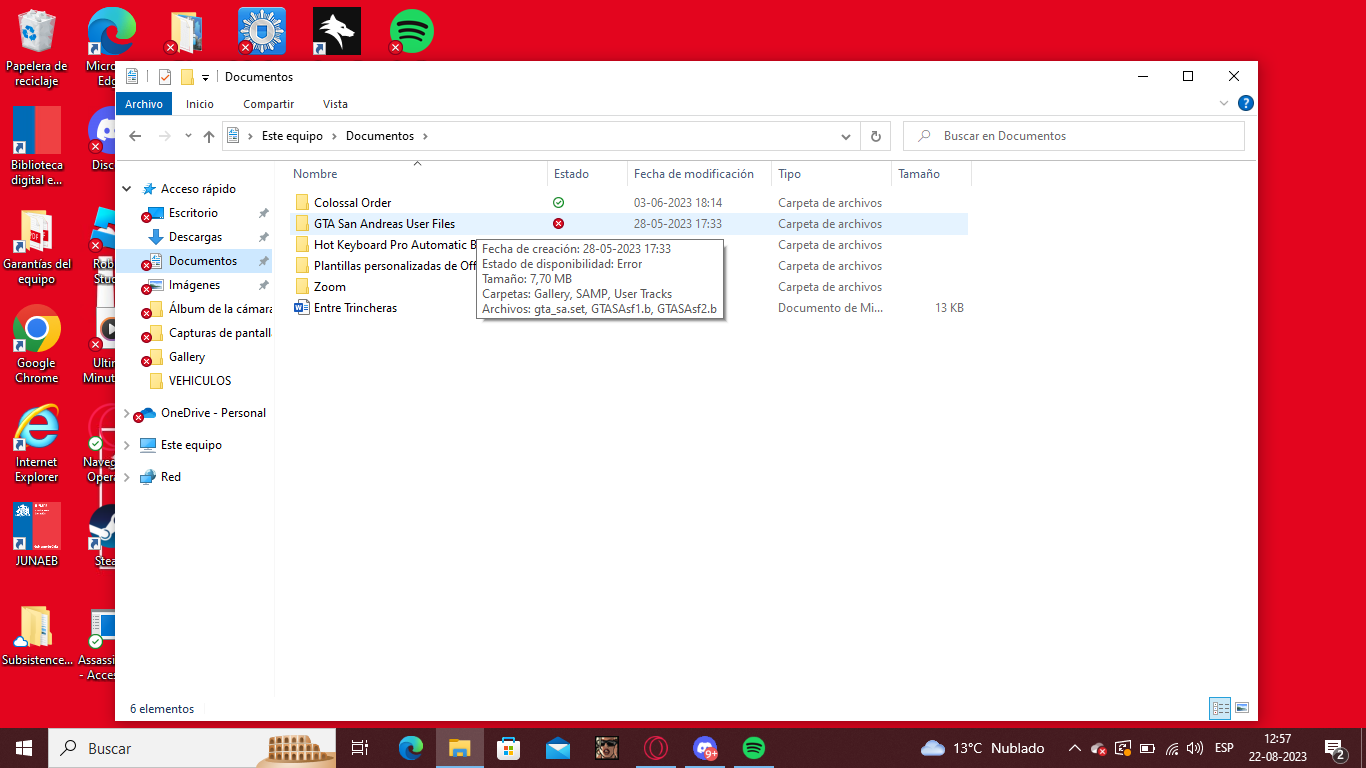Open the recent locations dropdown arrow

(188, 136)
